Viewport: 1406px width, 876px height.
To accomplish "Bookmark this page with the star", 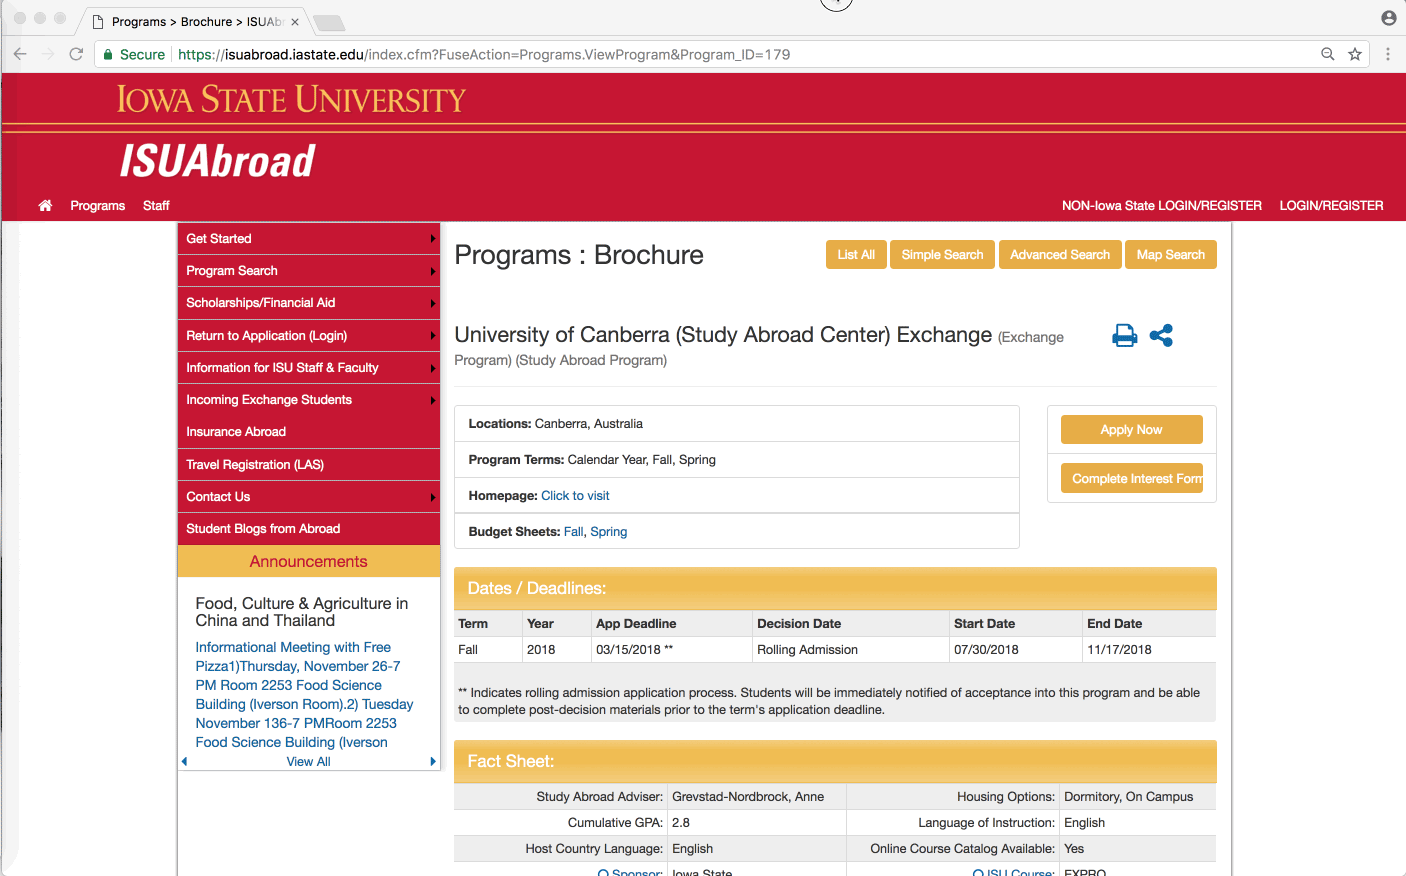I will click(1355, 54).
